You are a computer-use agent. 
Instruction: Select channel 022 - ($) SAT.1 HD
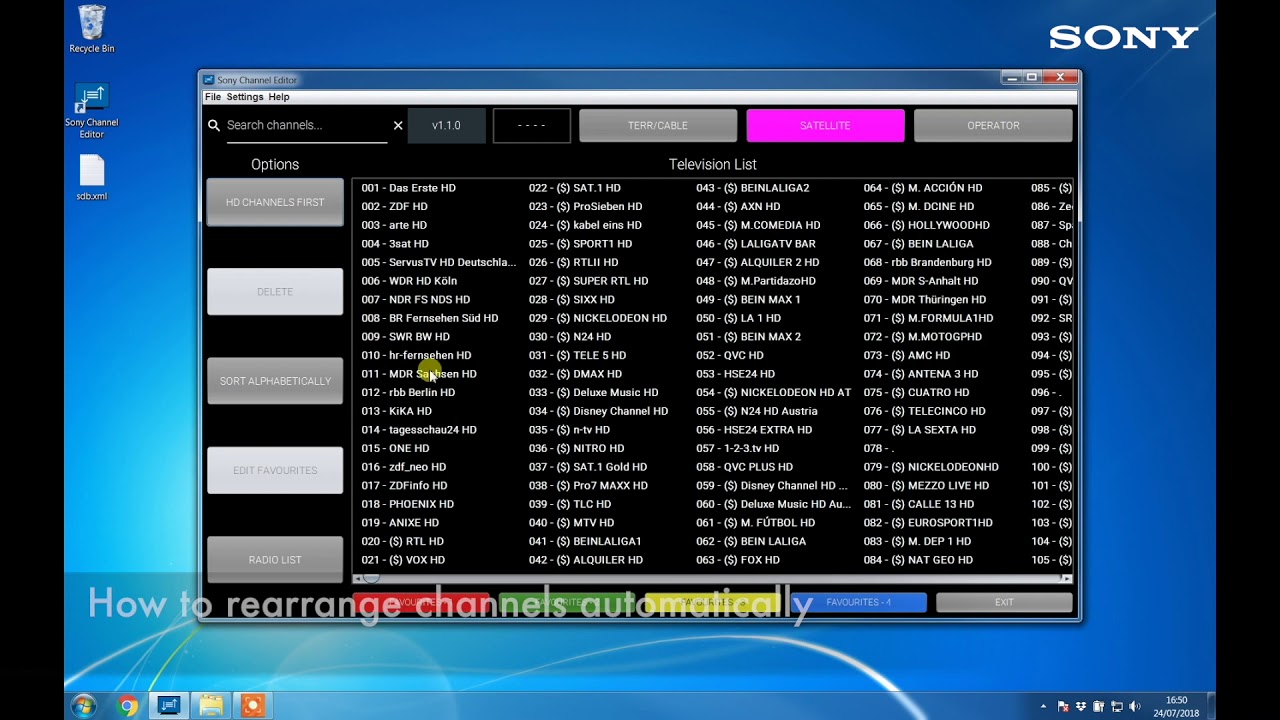pyautogui.click(x=574, y=188)
